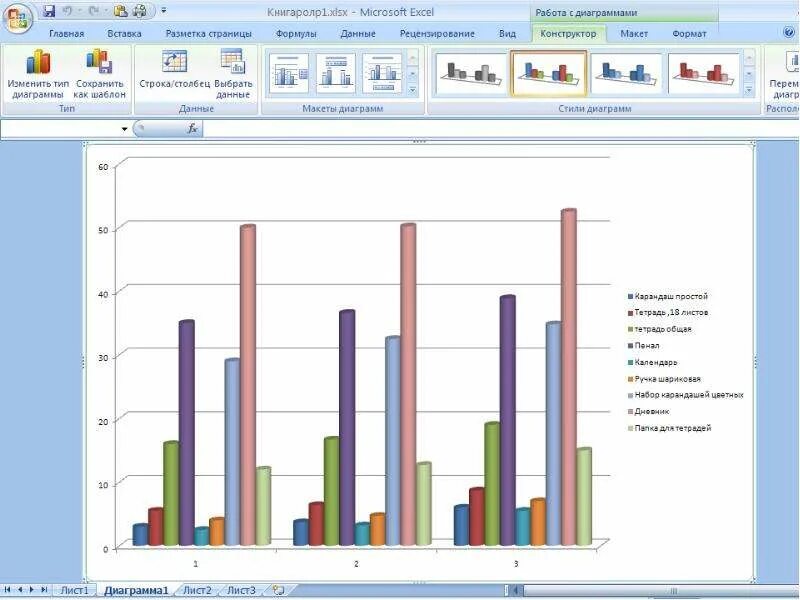Switch to the Макет chart tab
800x600 pixels.
click(634, 34)
